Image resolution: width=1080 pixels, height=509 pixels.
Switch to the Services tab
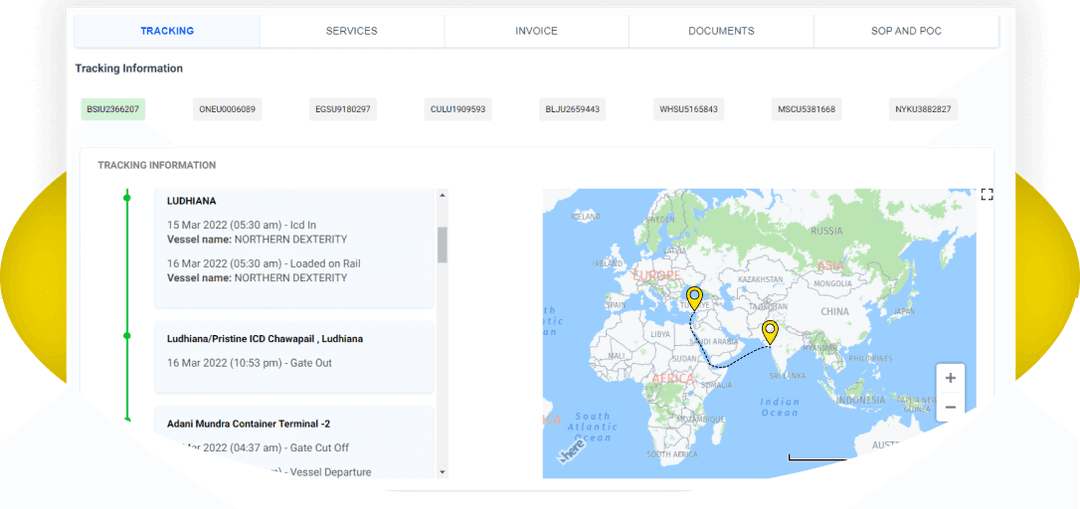[x=351, y=31]
